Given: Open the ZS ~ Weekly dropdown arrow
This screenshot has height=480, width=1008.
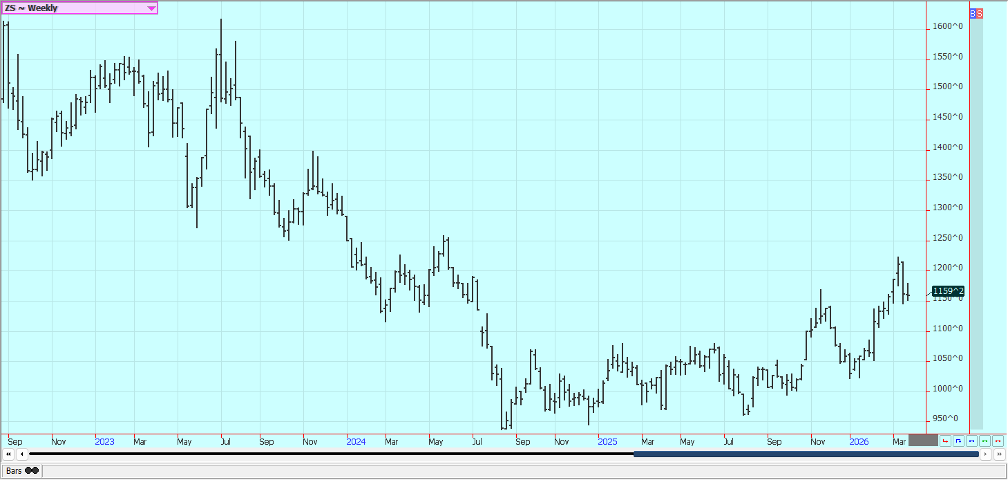Looking at the screenshot, I should pos(151,8).
